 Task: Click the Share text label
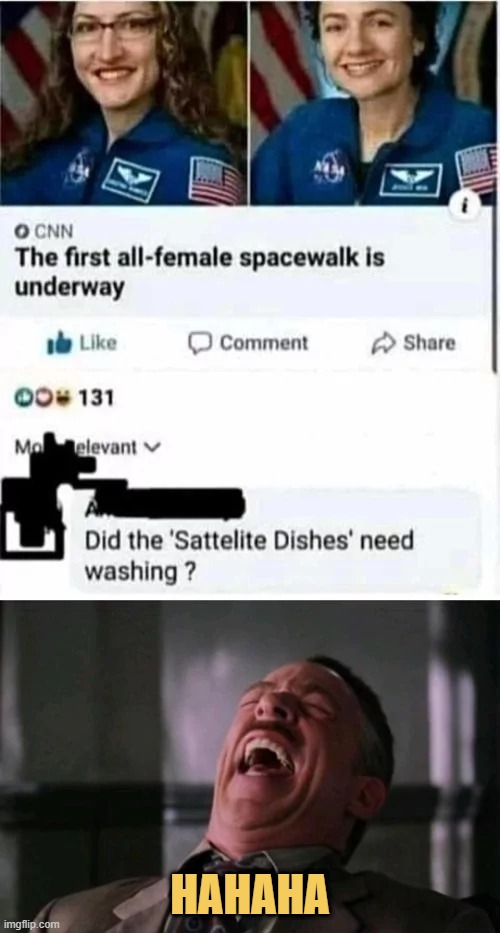429,343
